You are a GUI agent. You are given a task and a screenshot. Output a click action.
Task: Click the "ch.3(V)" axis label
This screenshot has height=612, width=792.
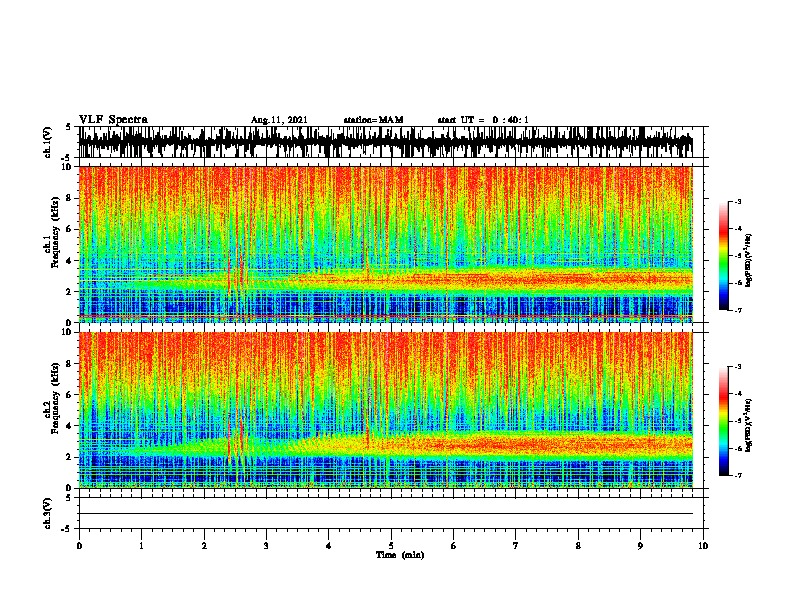coord(47,514)
